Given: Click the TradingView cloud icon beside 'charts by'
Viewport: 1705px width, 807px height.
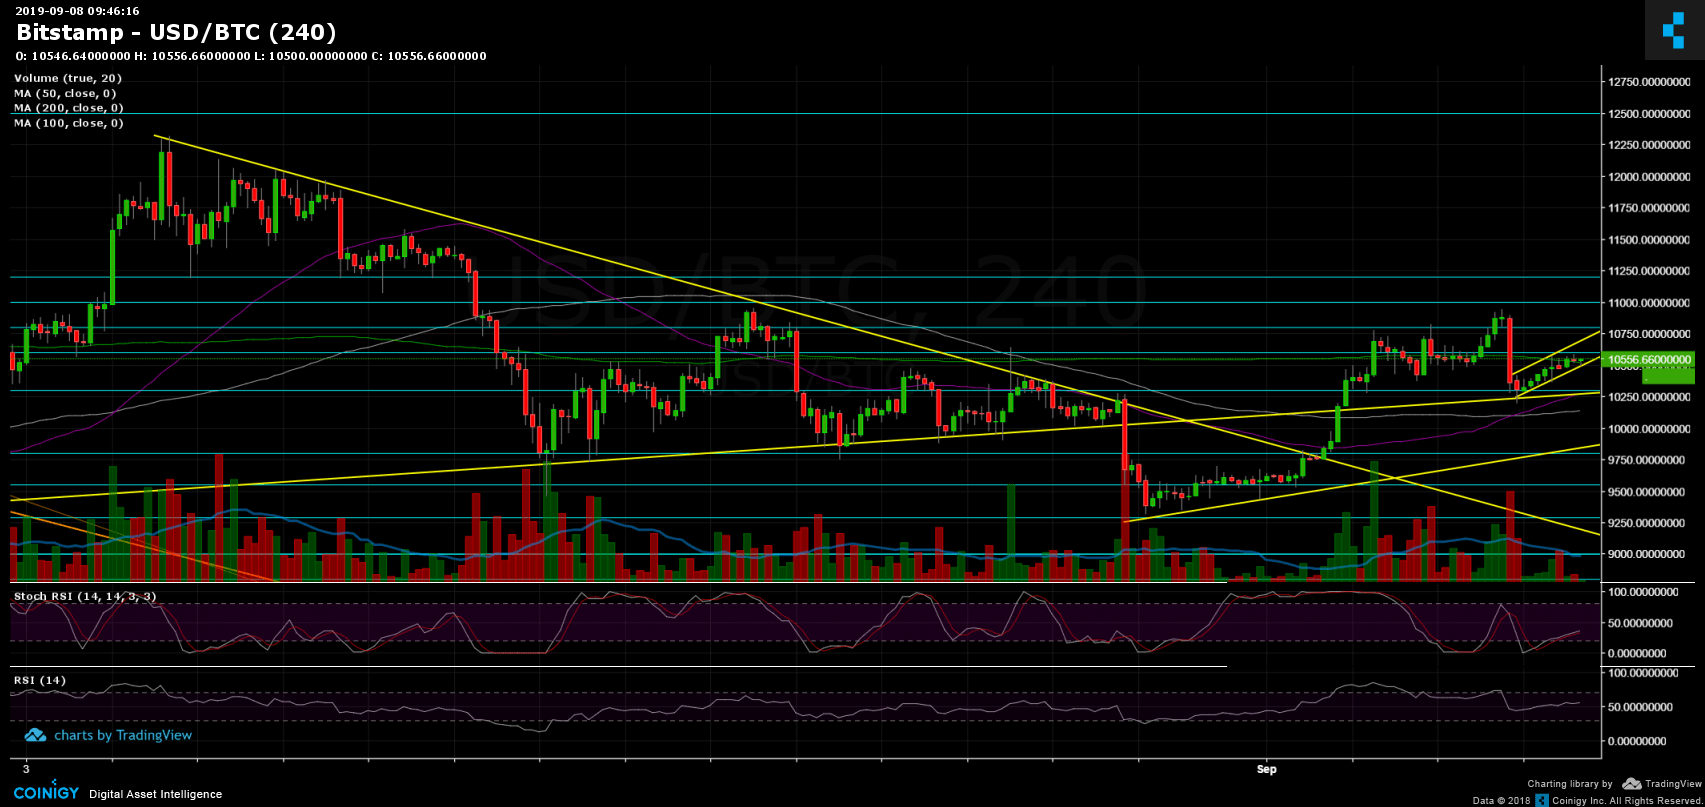Looking at the screenshot, I should pos(35,735).
